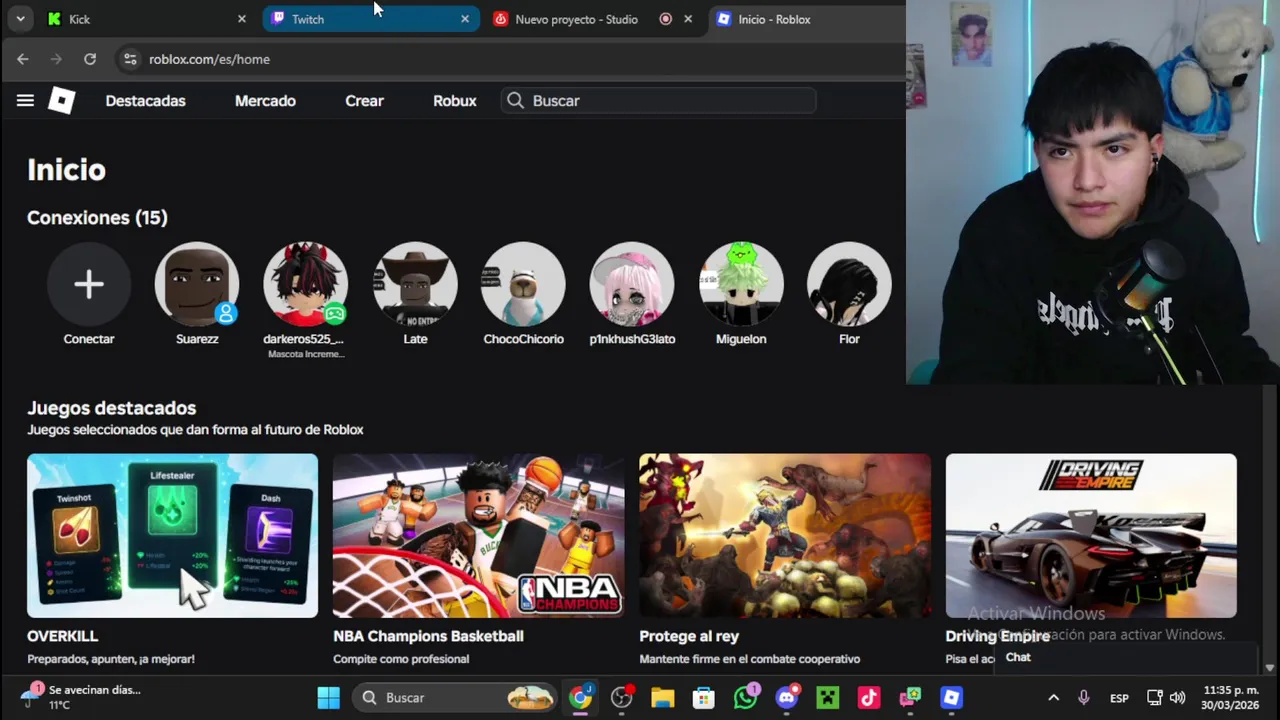Open TikTok from the taskbar

pyautogui.click(x=868, y=698)
